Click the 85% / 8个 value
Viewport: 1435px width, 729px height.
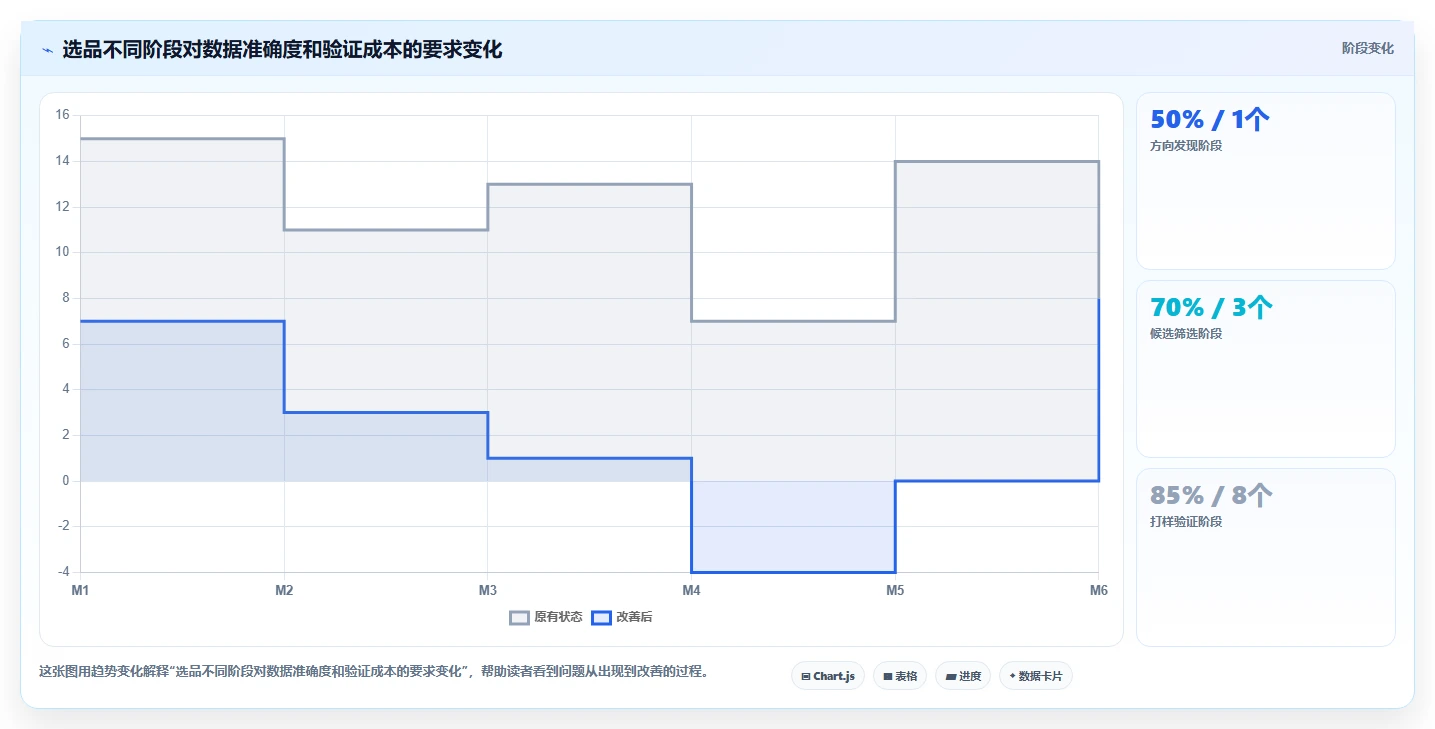coord(1212,496)
